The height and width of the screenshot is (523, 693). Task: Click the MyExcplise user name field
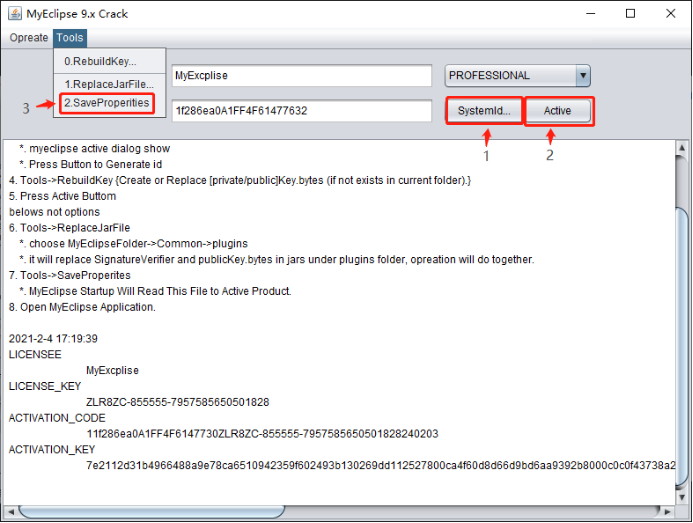coord(302,76)
